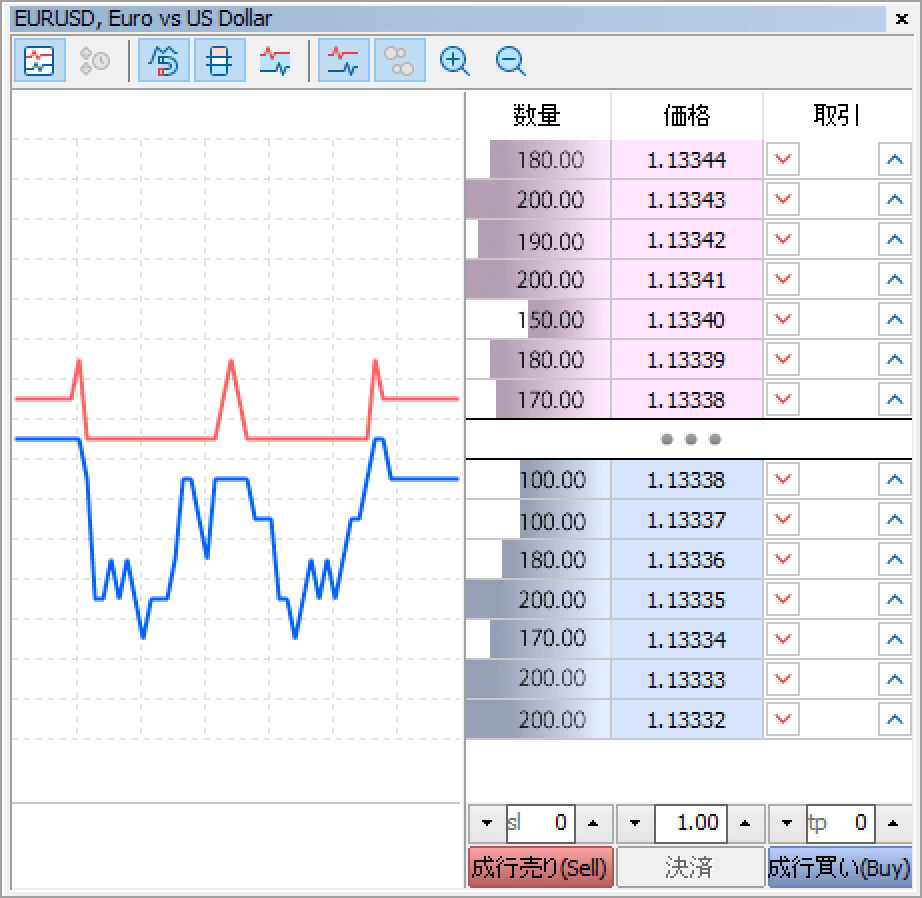The image size is (922, 898).
Task: Click red sell arrow at price 1.13332
Action: click(783, 719)
